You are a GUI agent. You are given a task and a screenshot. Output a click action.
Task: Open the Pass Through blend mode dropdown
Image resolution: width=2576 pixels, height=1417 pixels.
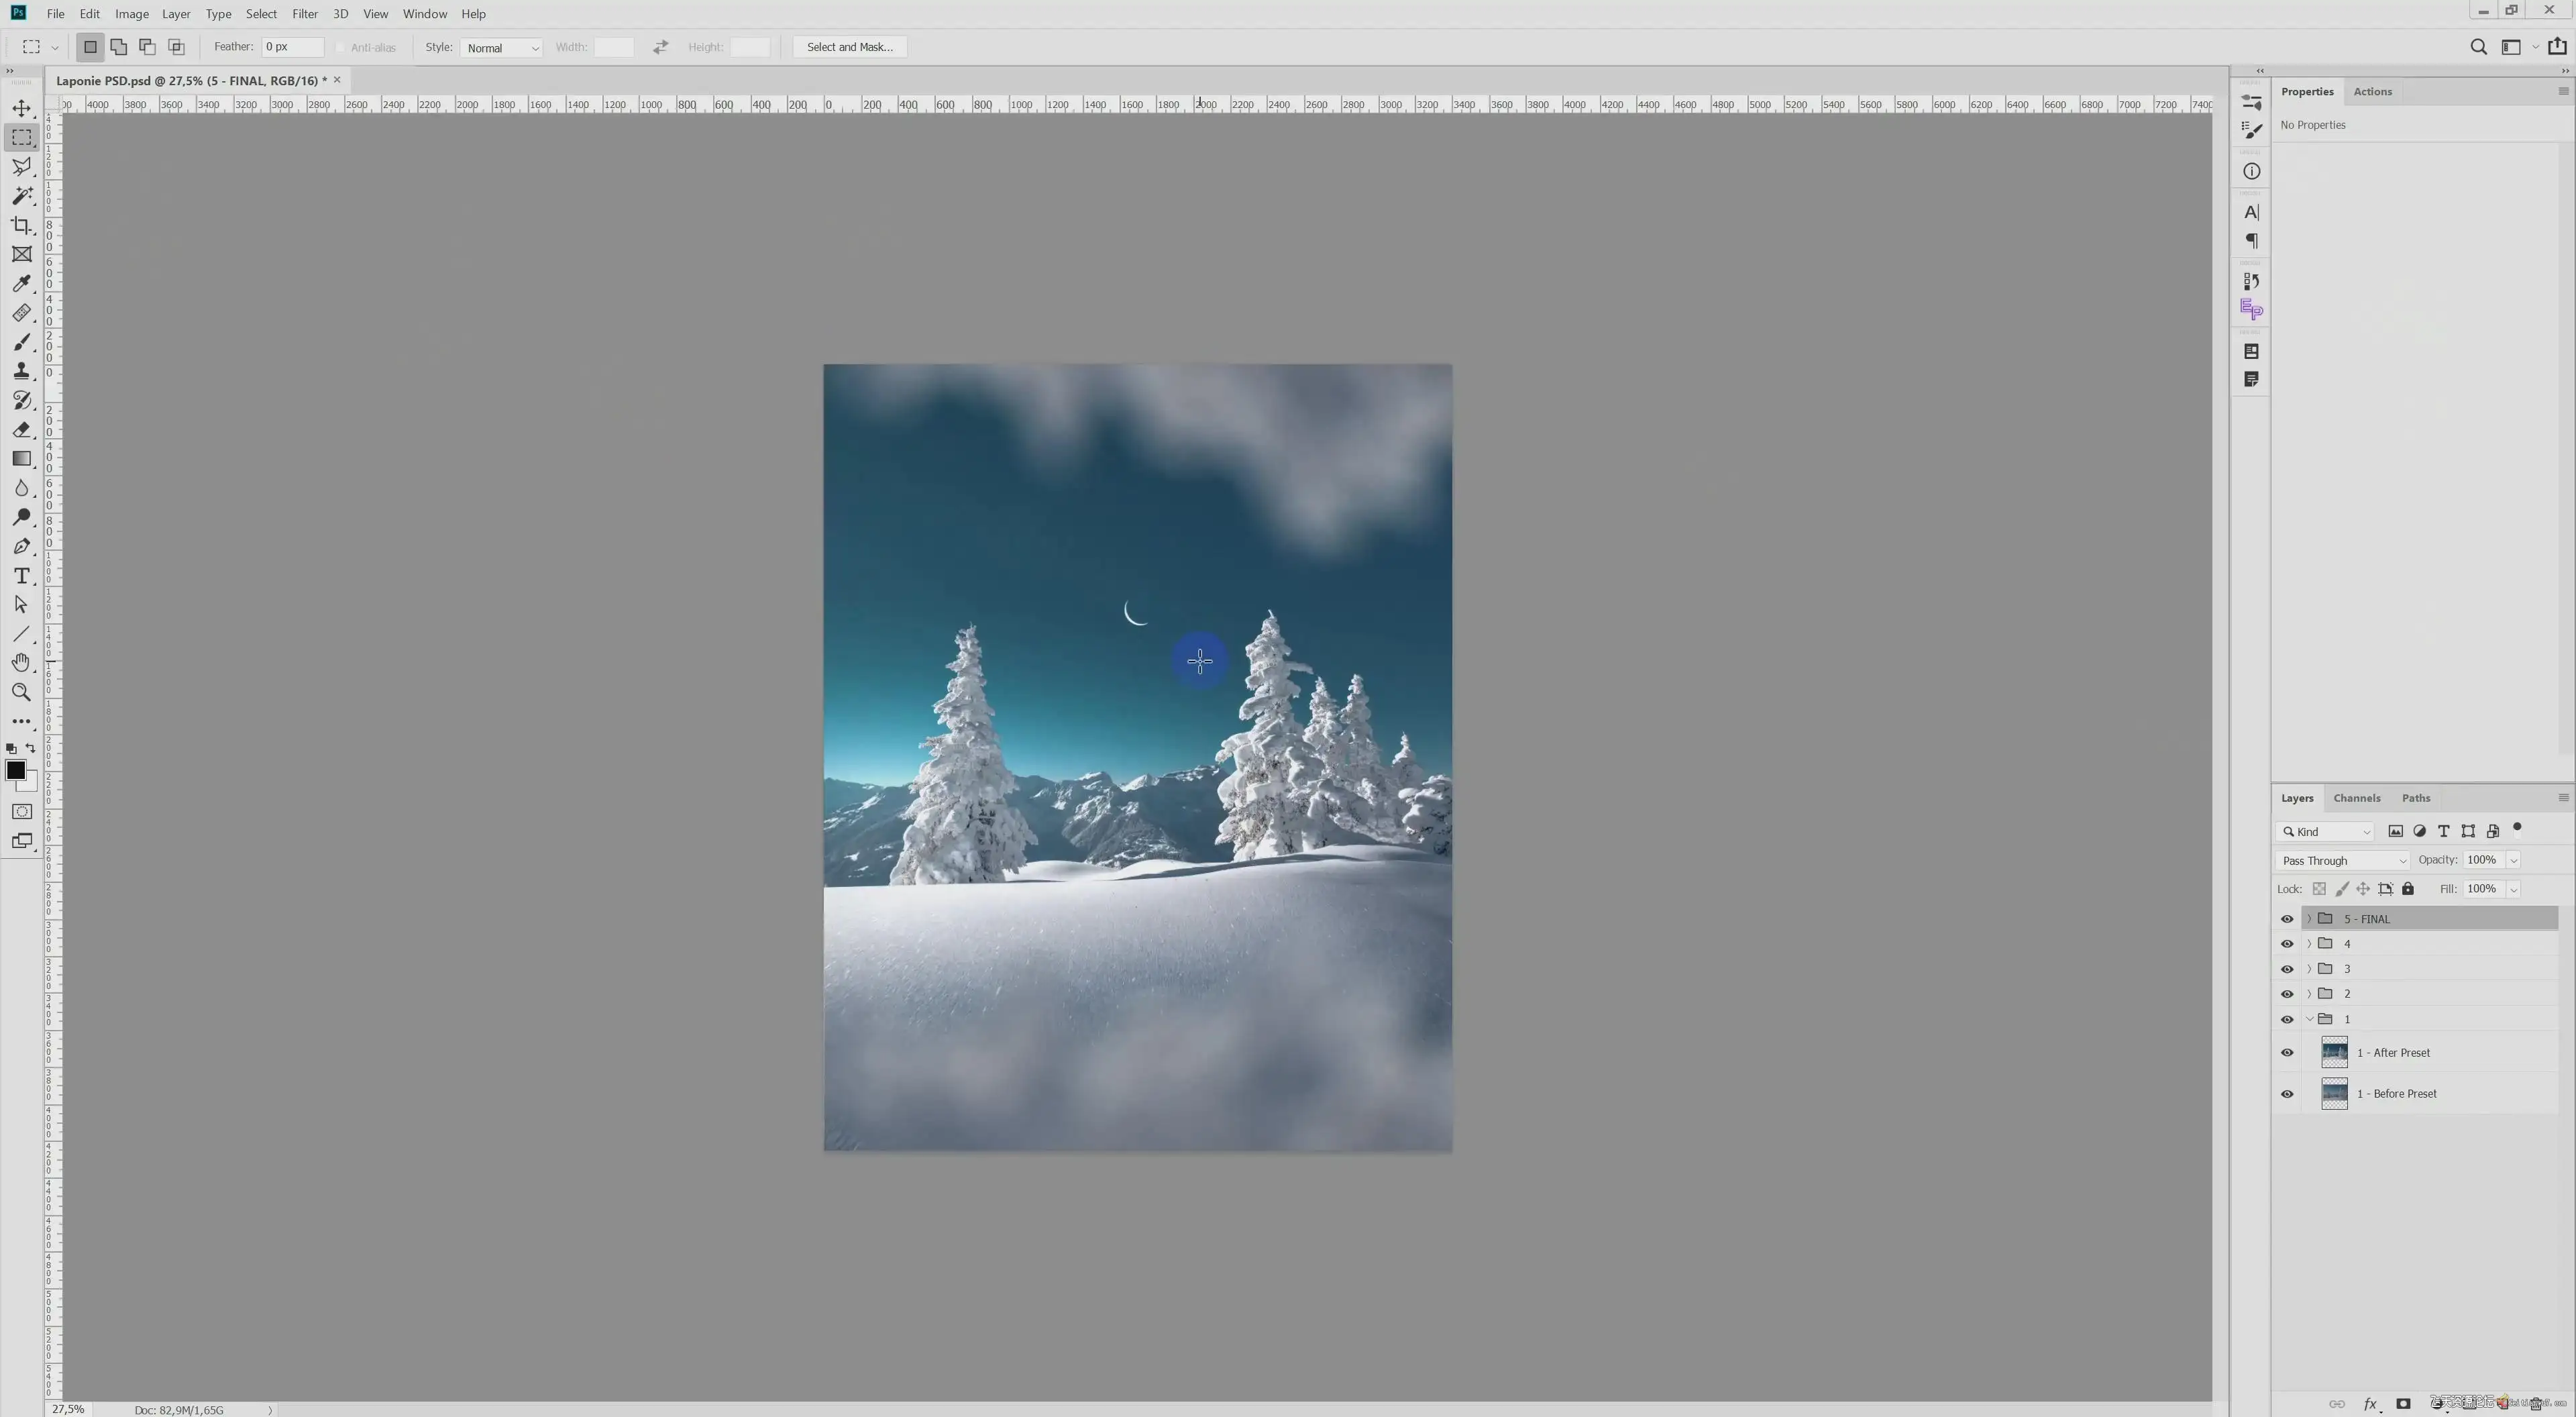pos(2343,861)
